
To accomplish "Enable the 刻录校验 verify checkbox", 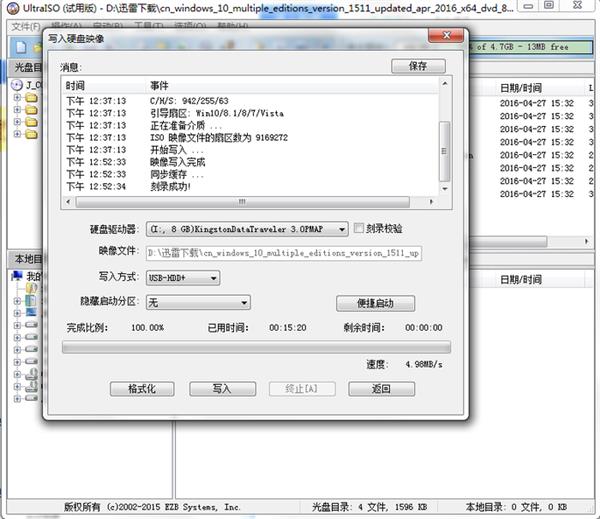I will pyautogui.click(x=359, y=228).
